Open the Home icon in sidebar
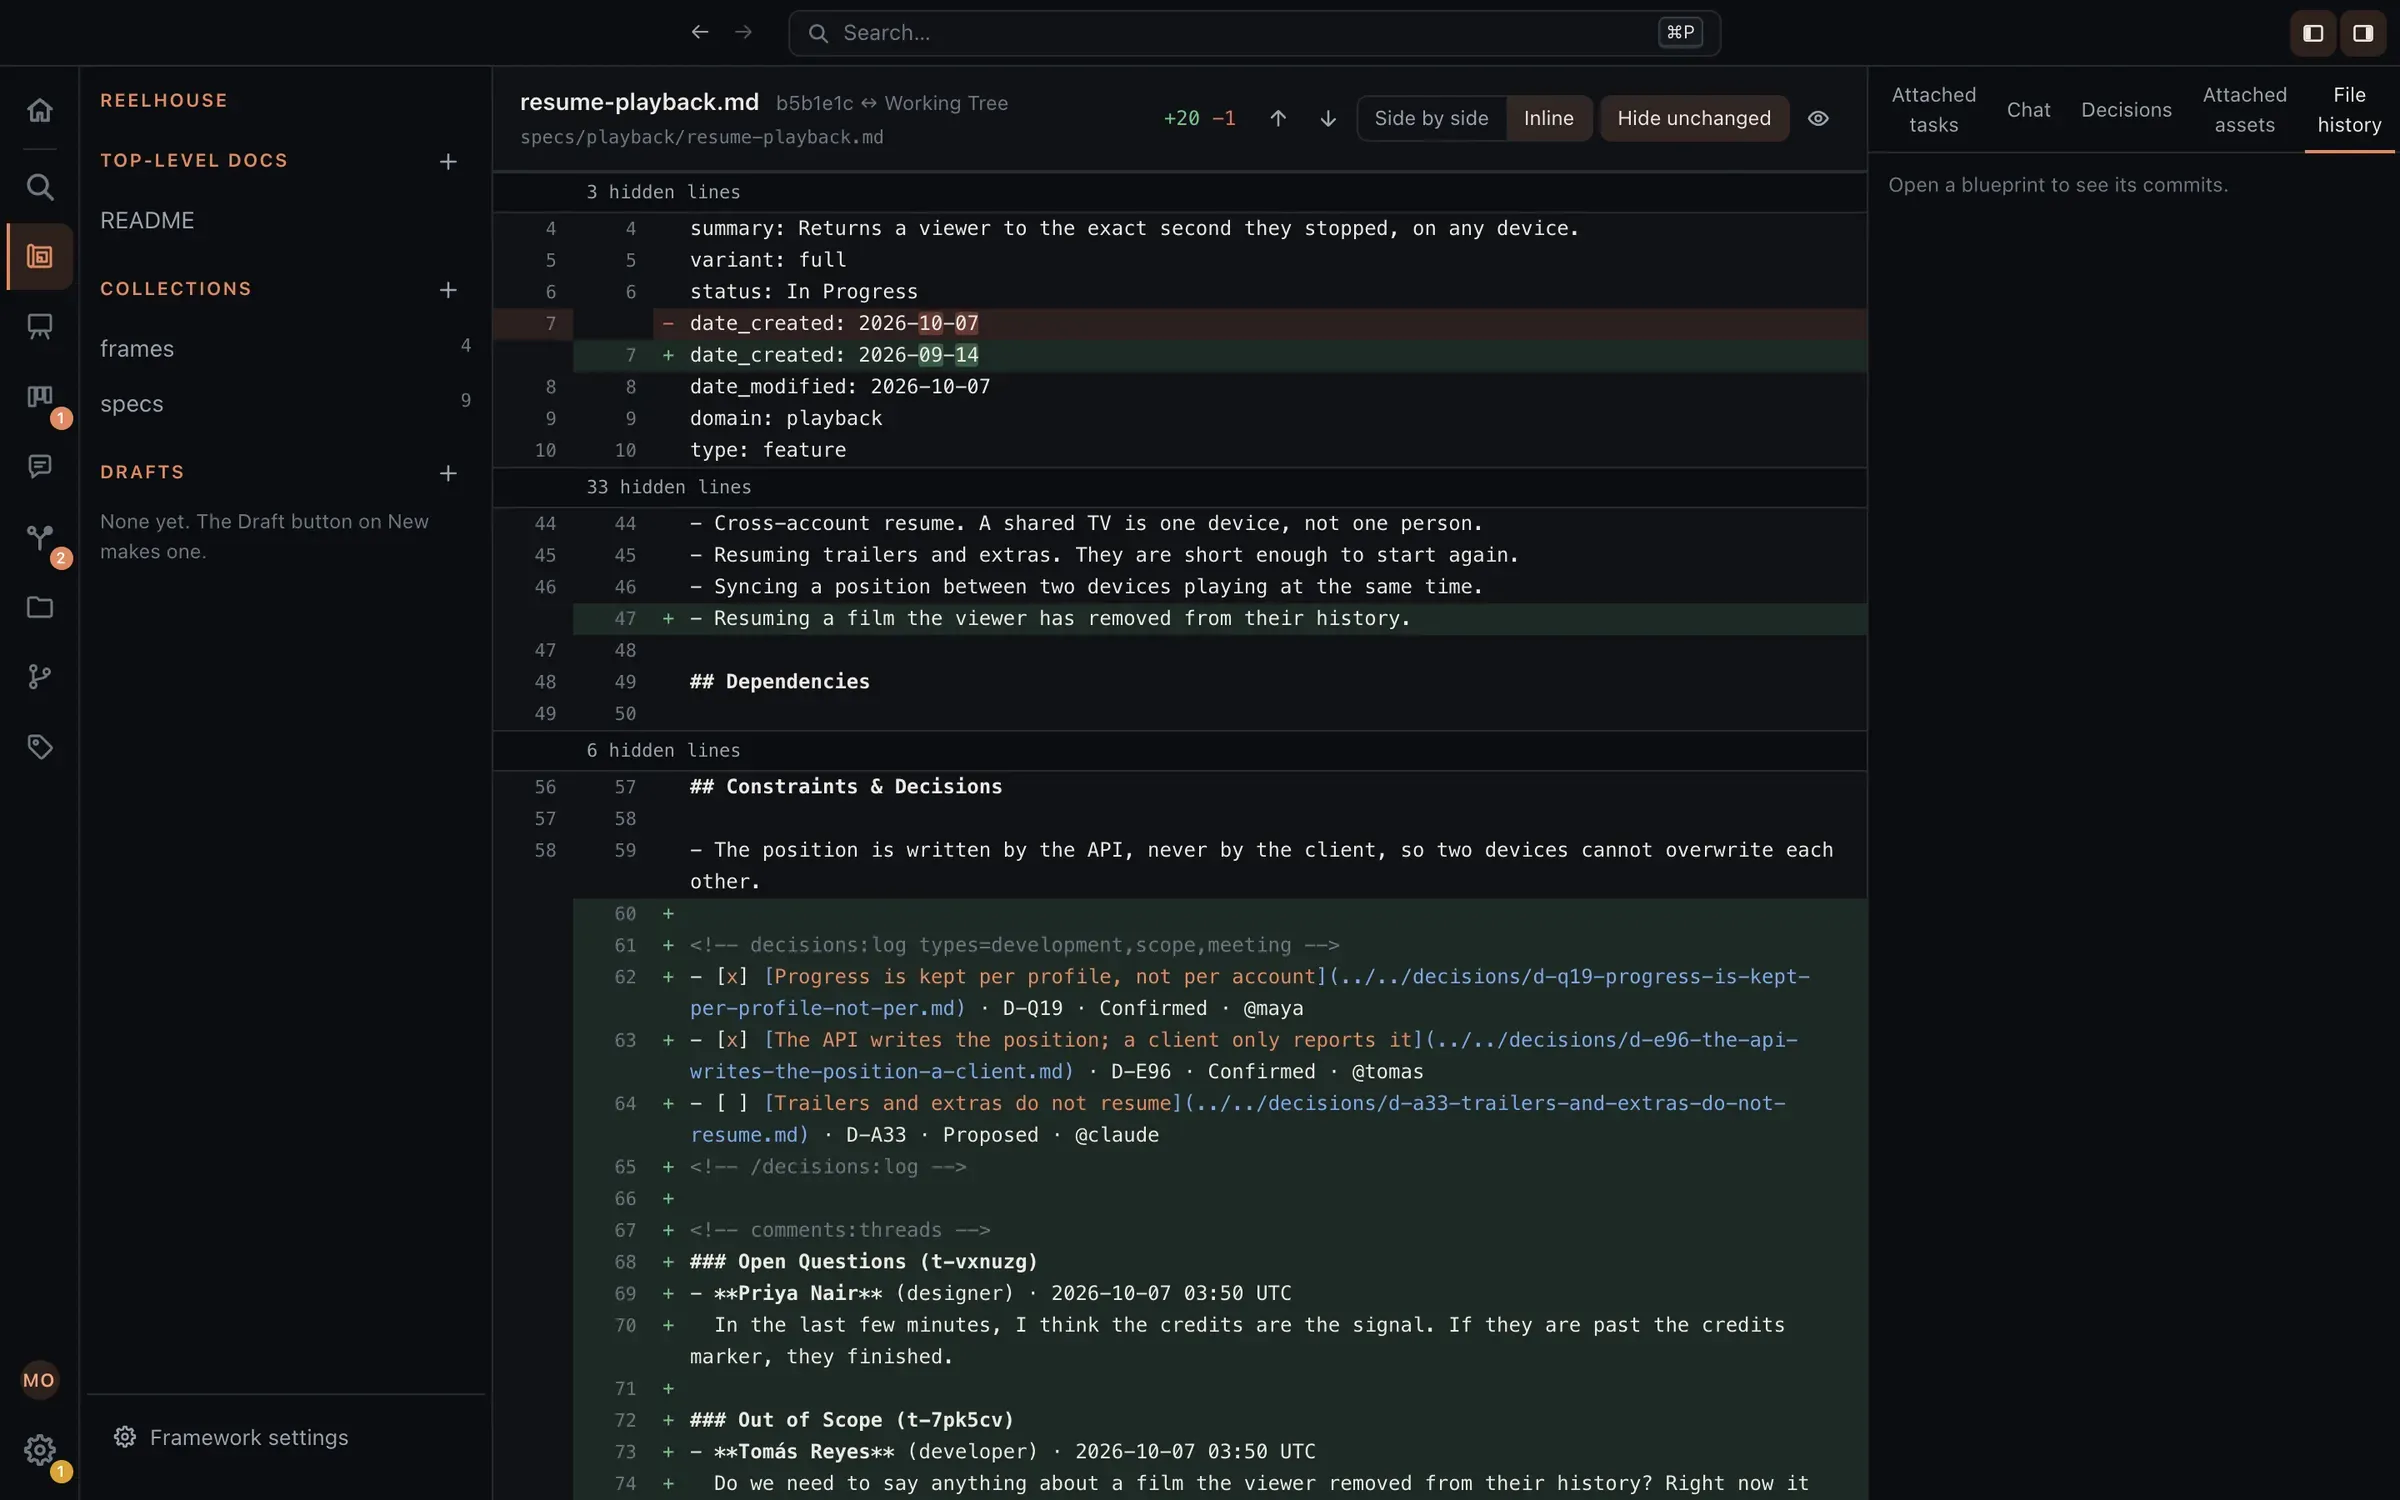The image size is (2400, 1500). tap(39, 110)
